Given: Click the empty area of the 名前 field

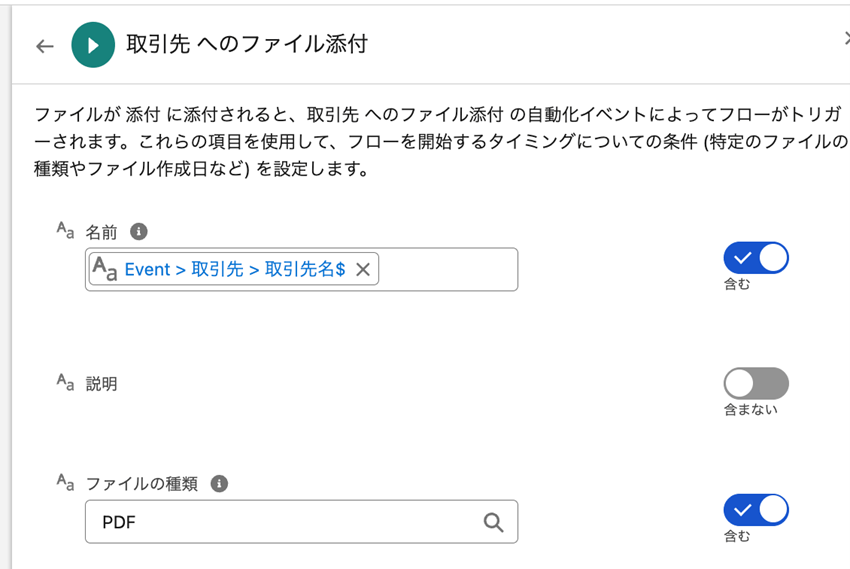Looking at the screenshot, I should 448,269.
